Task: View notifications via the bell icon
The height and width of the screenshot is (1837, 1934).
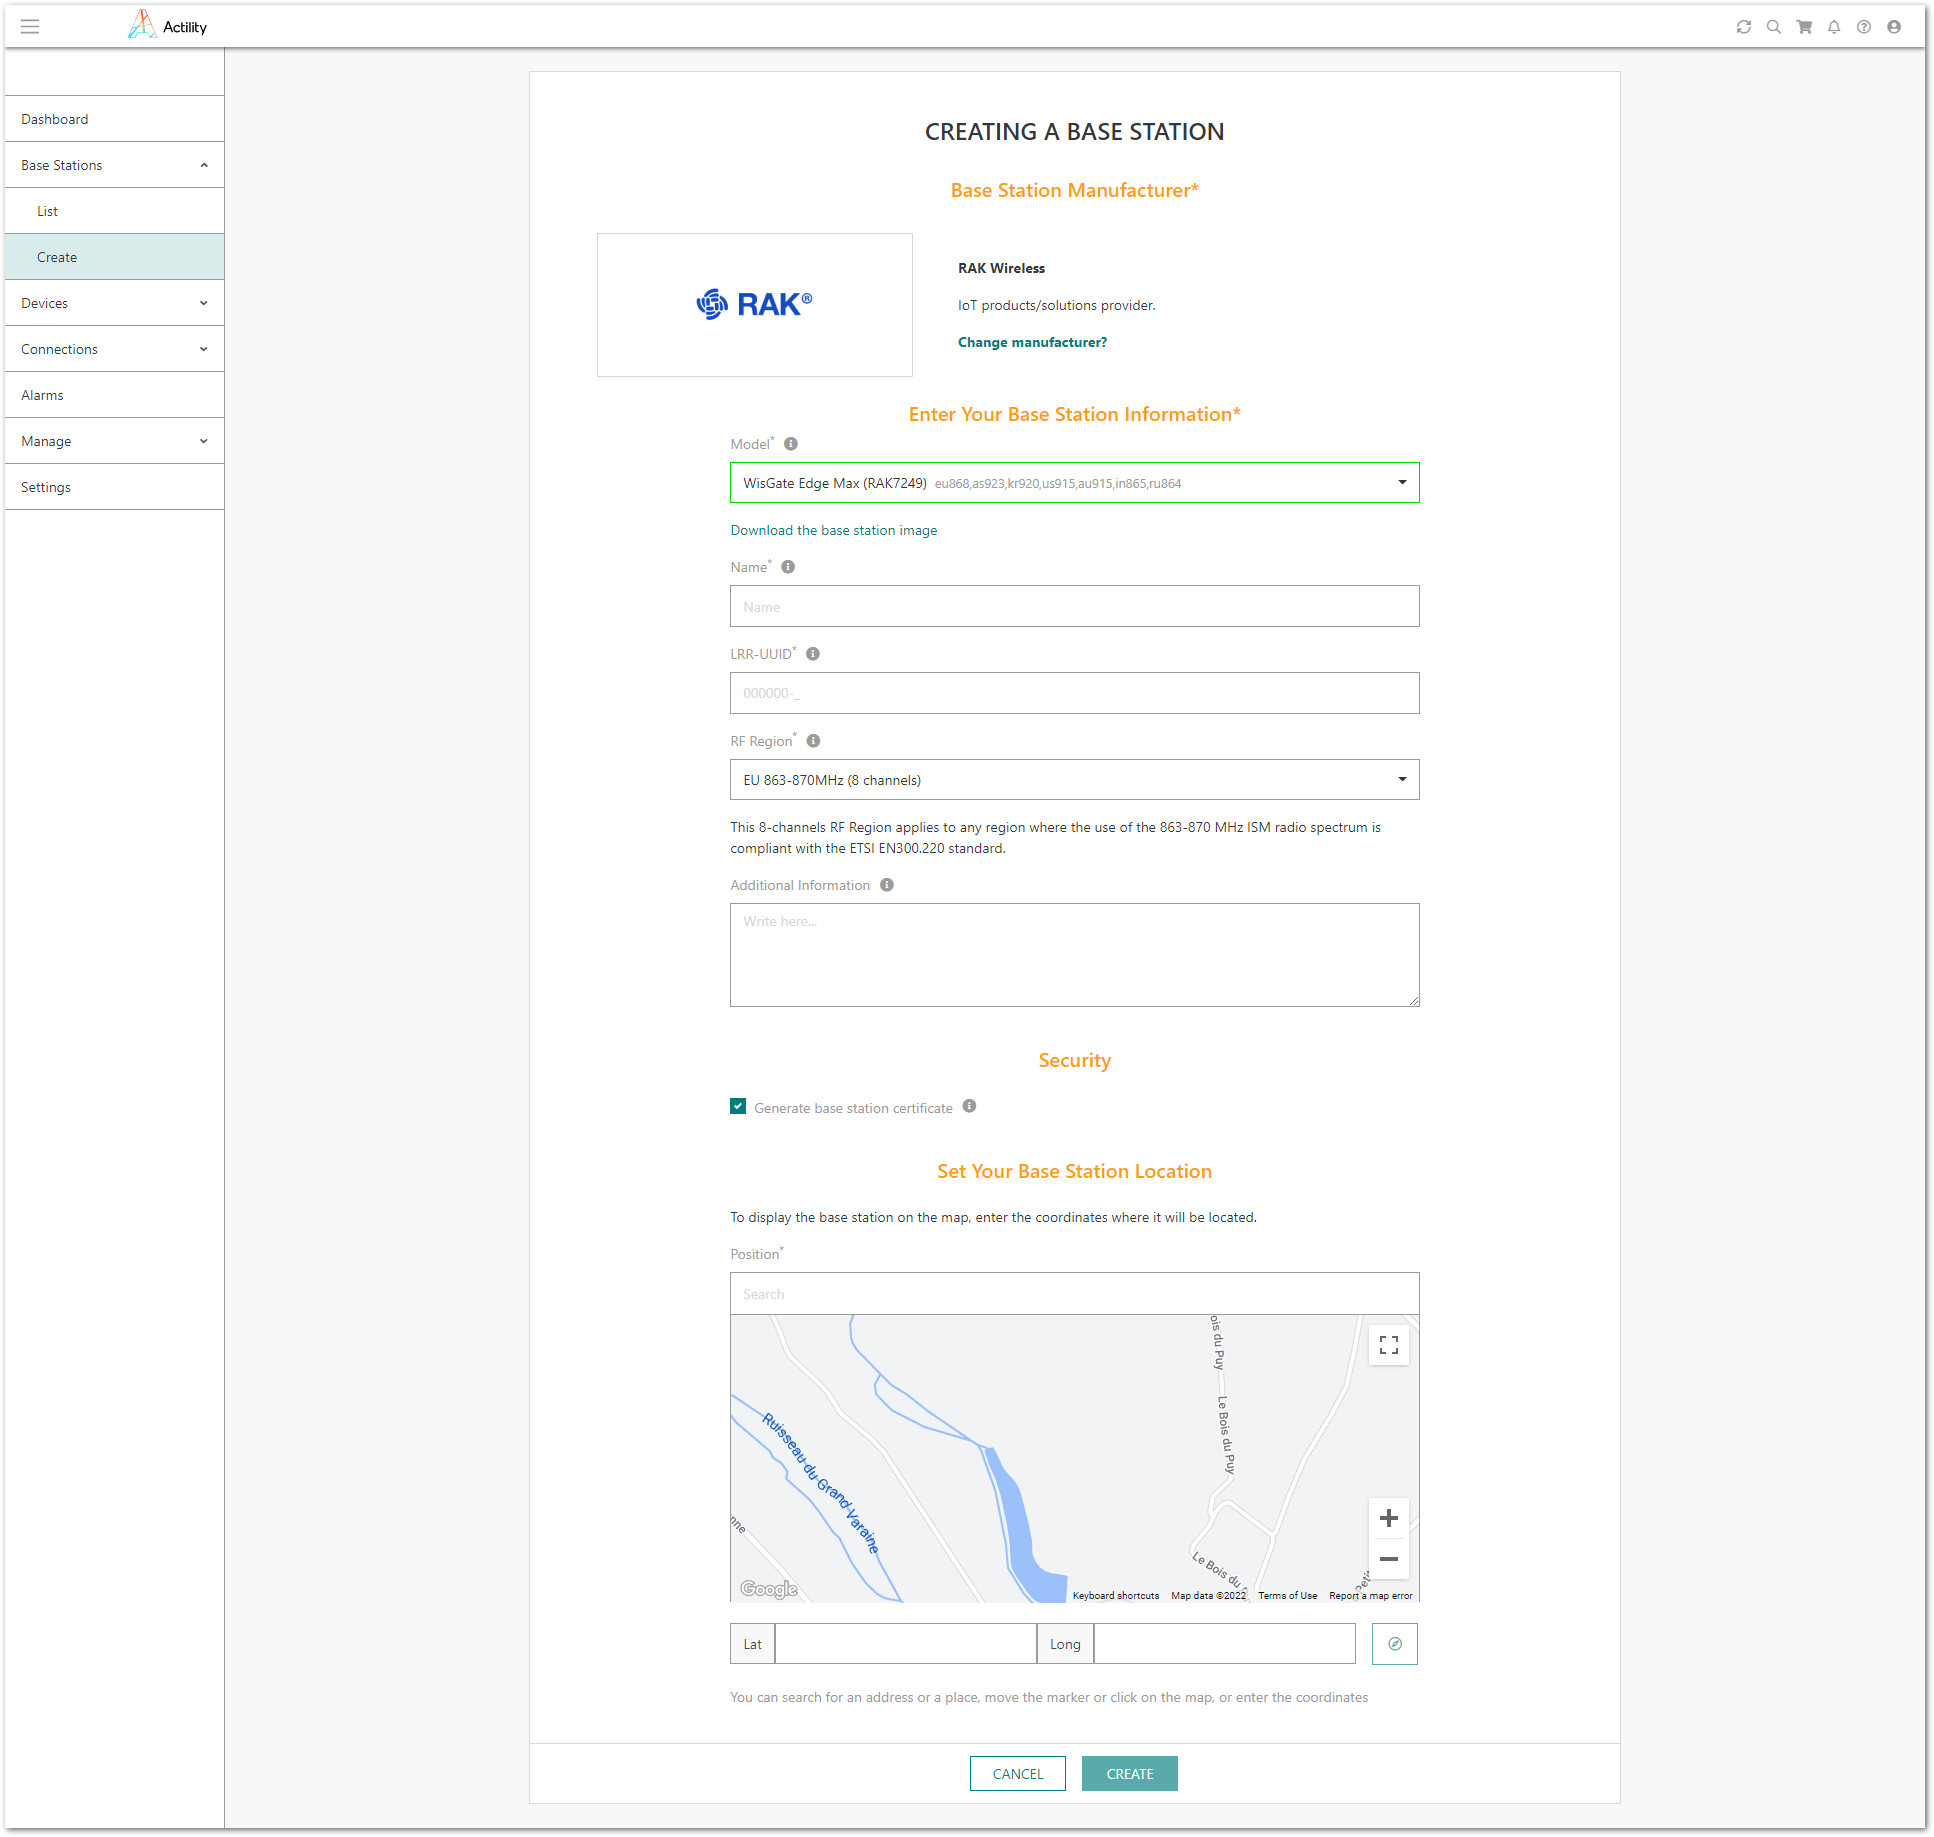Action: tap(1834, 26)
